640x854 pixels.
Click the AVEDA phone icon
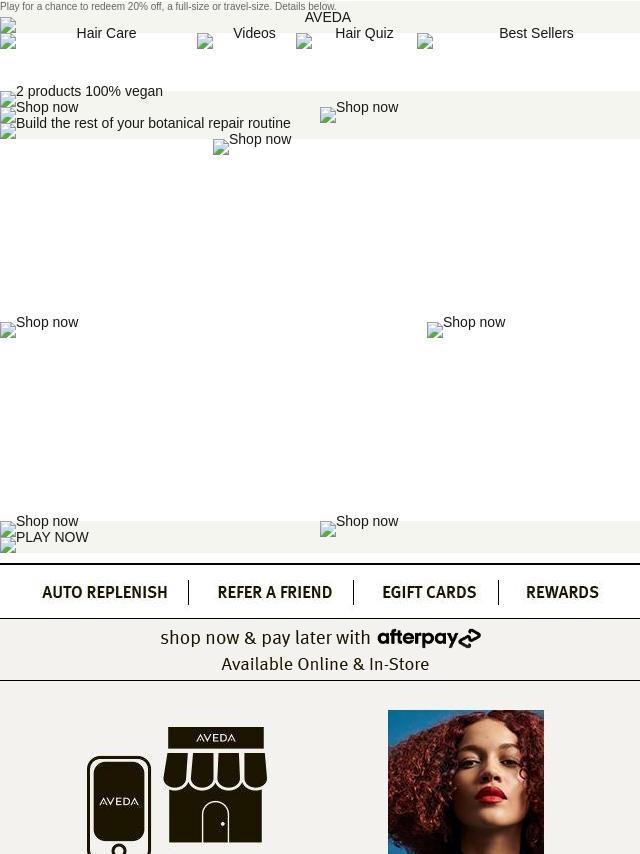coord(119,805)
